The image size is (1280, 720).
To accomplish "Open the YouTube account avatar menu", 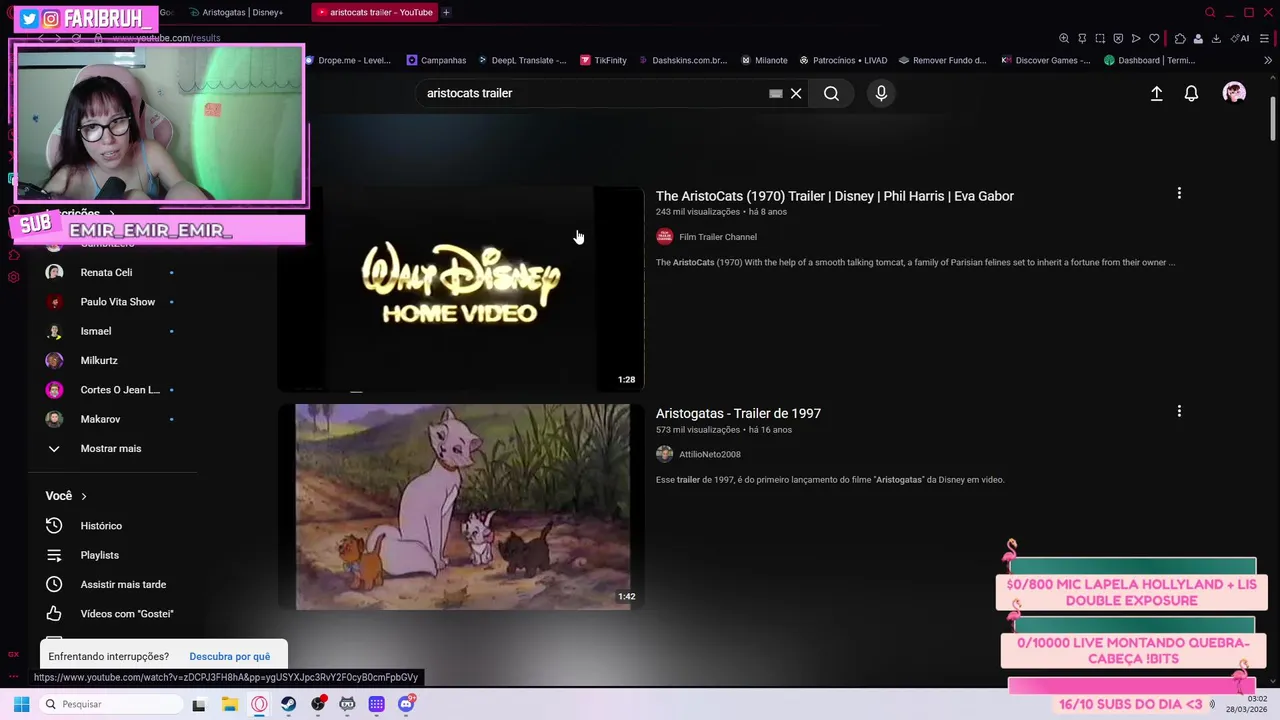I will [1234, 93].
